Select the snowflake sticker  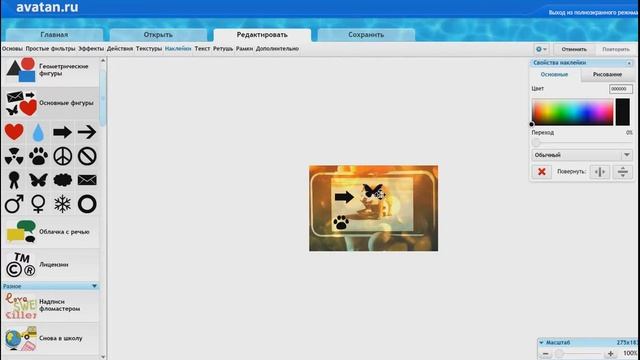62,204
